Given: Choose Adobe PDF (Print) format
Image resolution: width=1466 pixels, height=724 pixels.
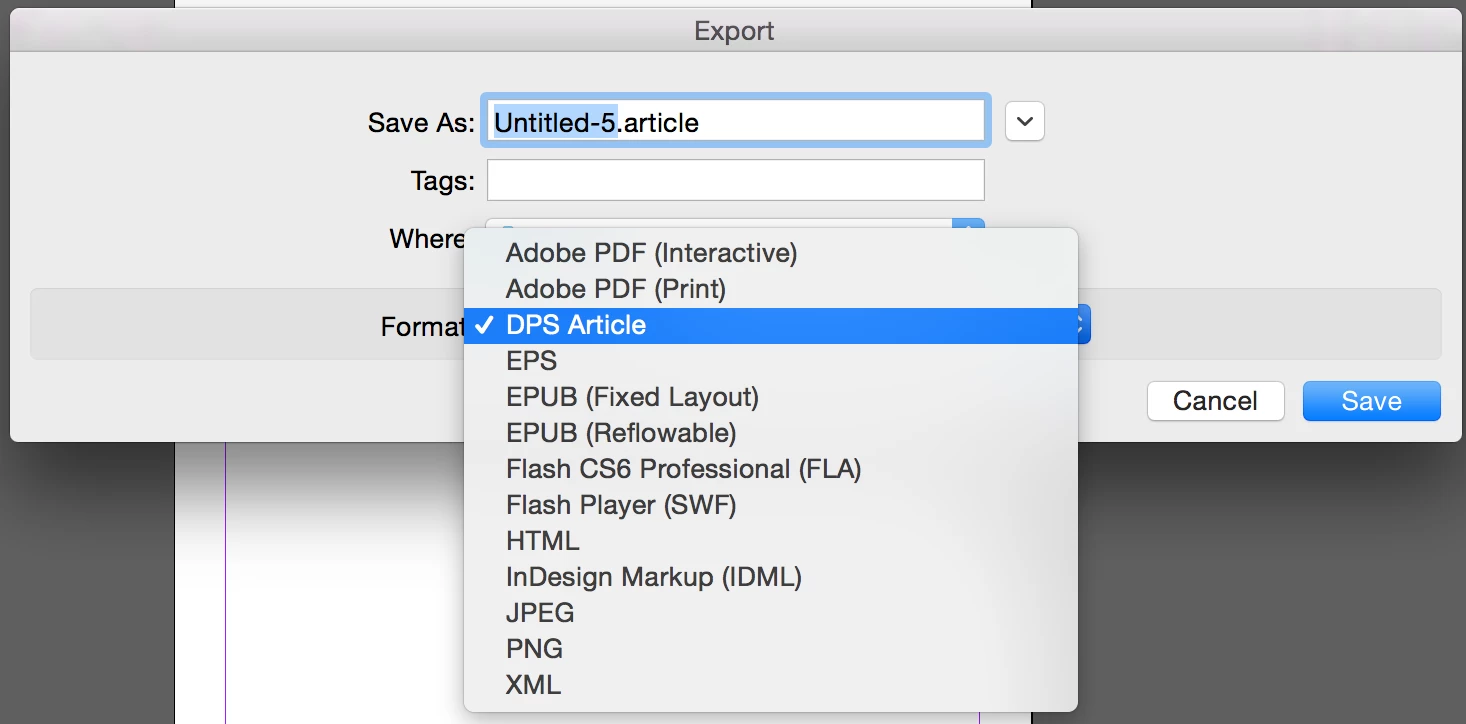Looking at the screenshot, I should pyautogui.click(x=771, y=289).
